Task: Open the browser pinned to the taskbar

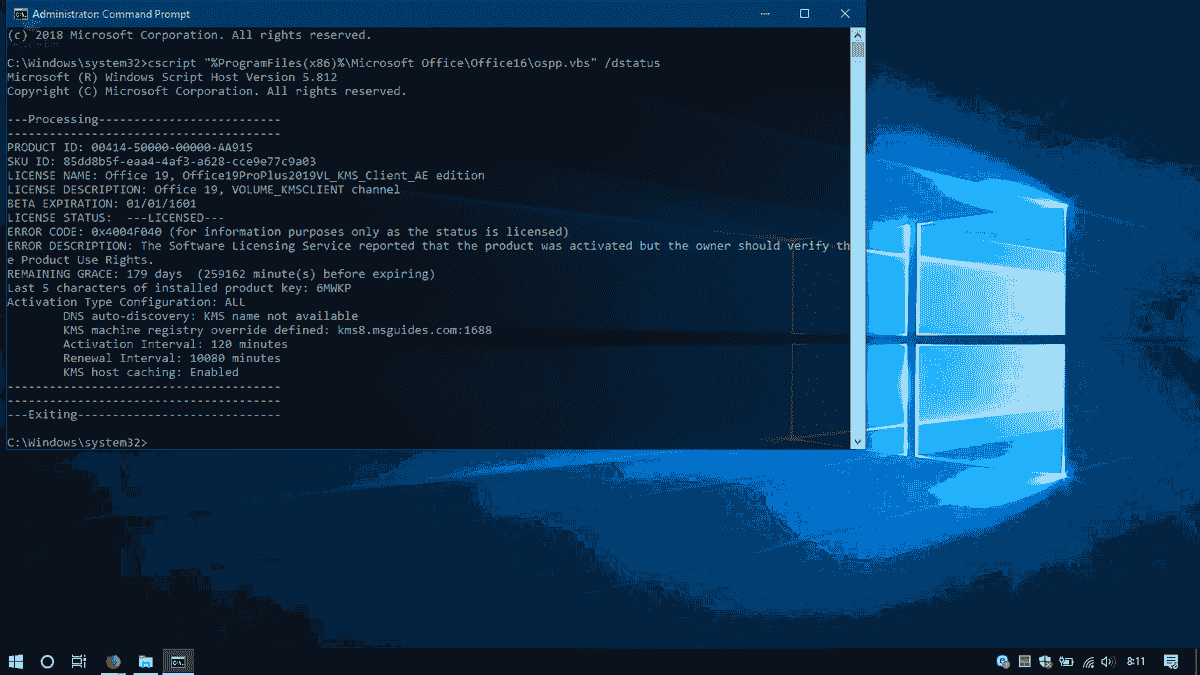Action: 112,661
